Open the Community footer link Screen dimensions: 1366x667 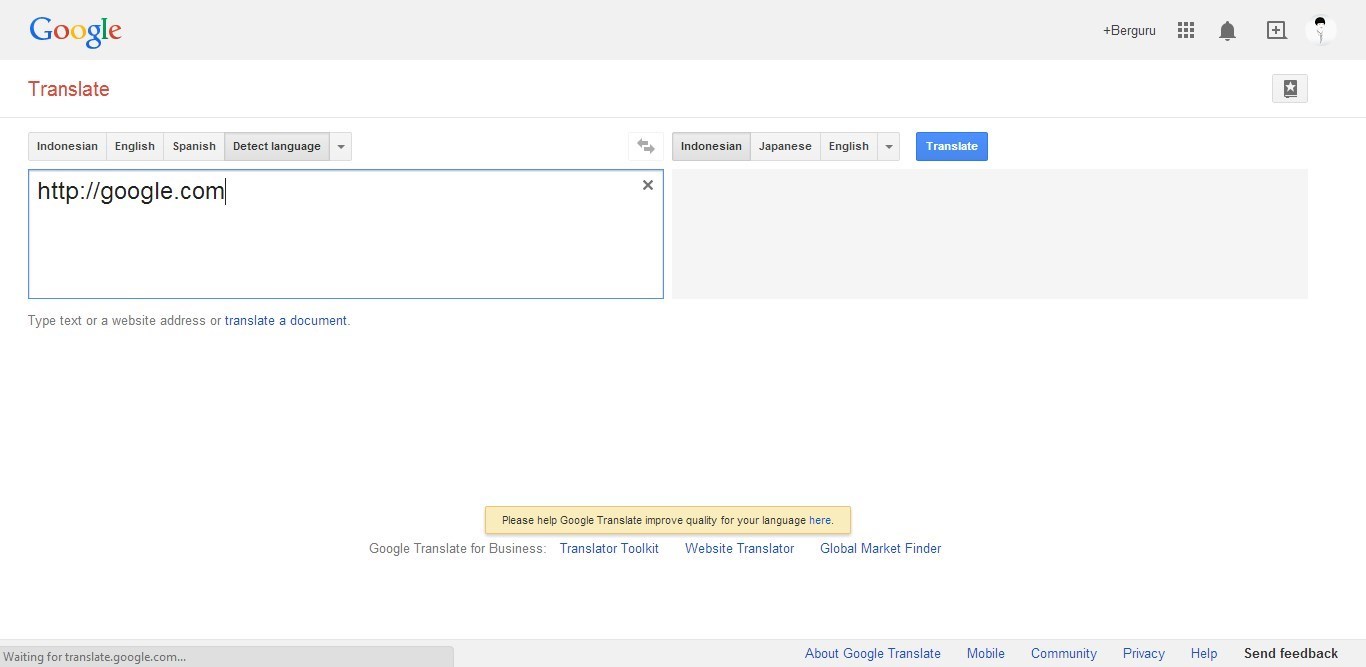(1064, 654)
